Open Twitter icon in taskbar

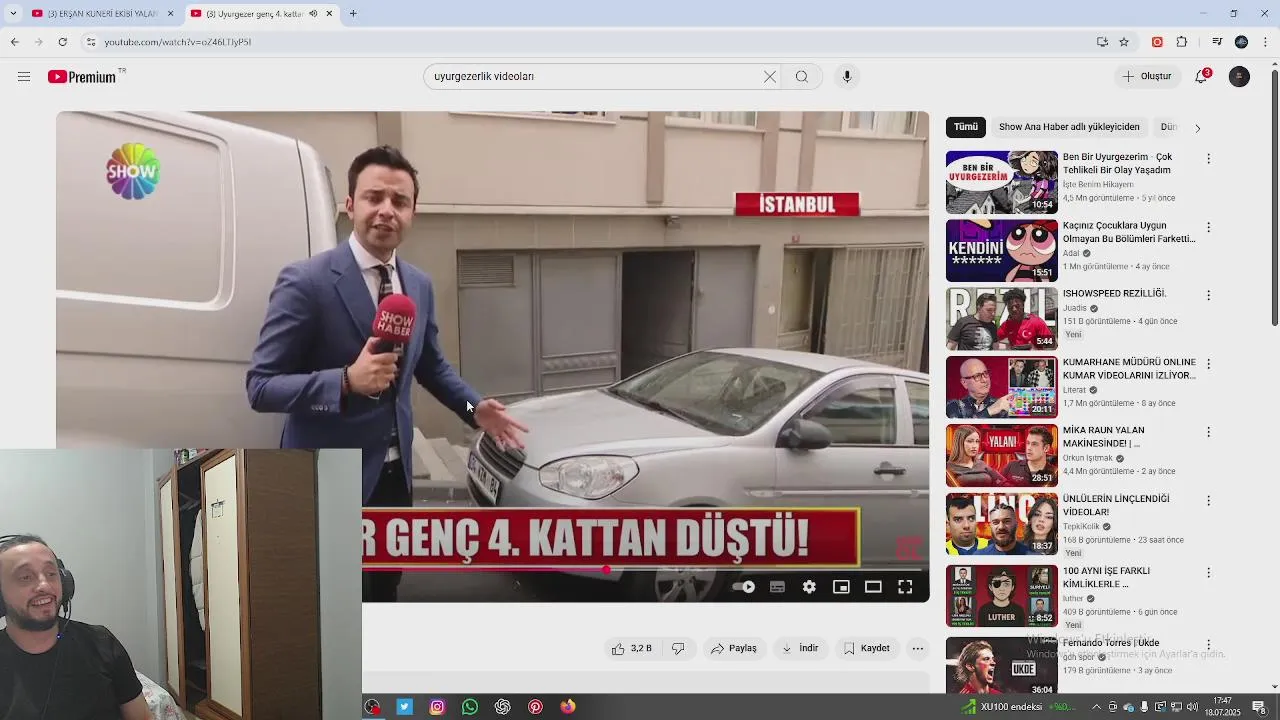point(404,707)
